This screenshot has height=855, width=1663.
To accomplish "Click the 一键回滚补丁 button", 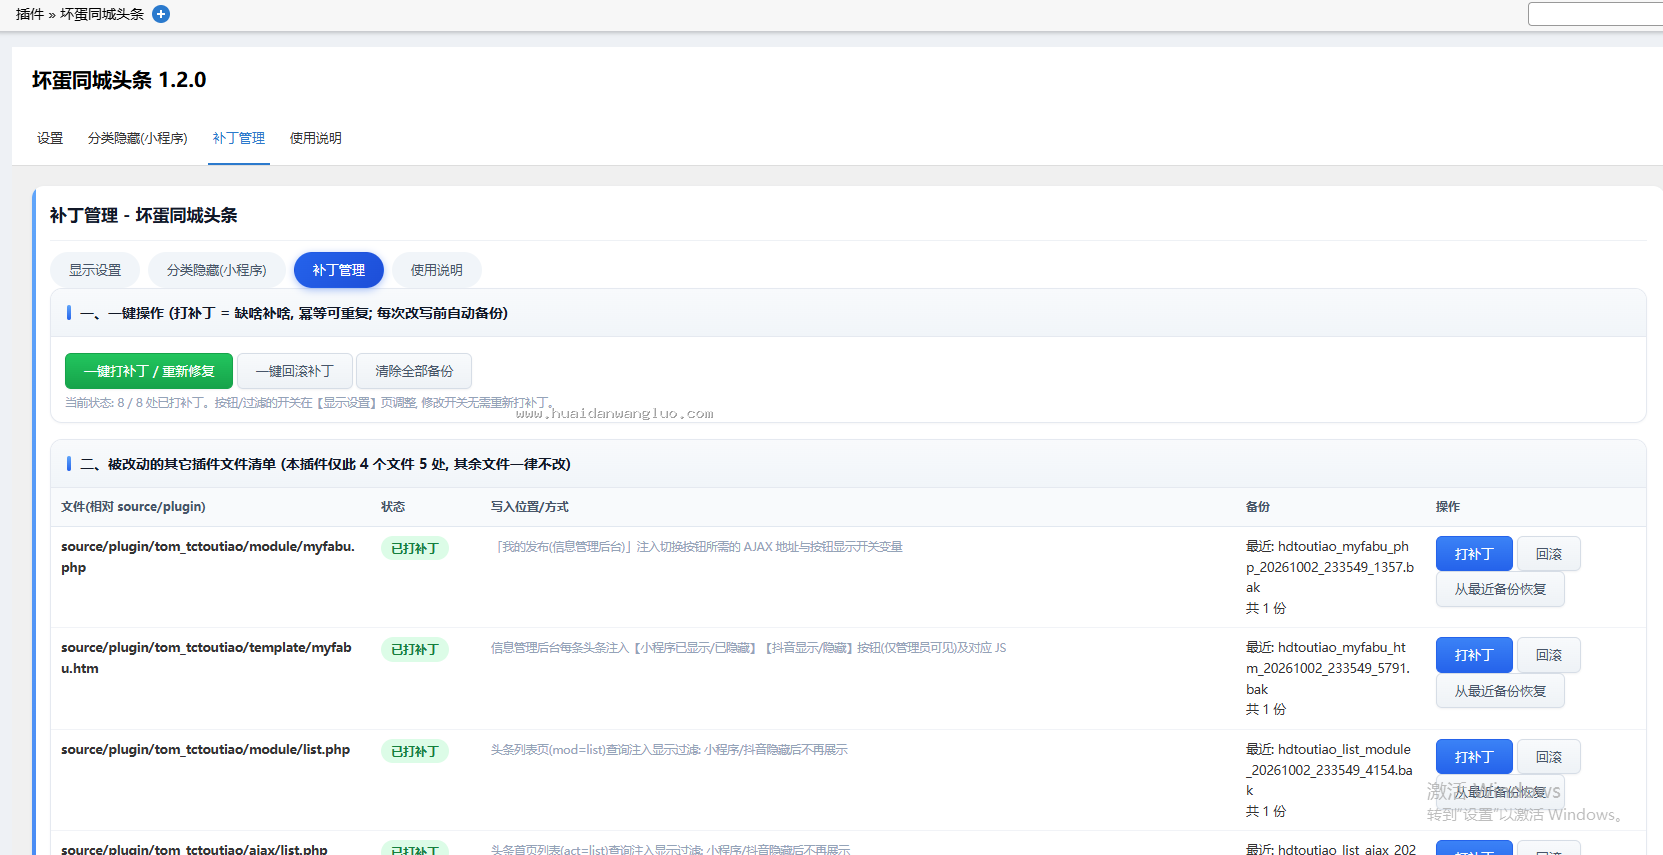I will pyautogui.click(x=295, y=371).
